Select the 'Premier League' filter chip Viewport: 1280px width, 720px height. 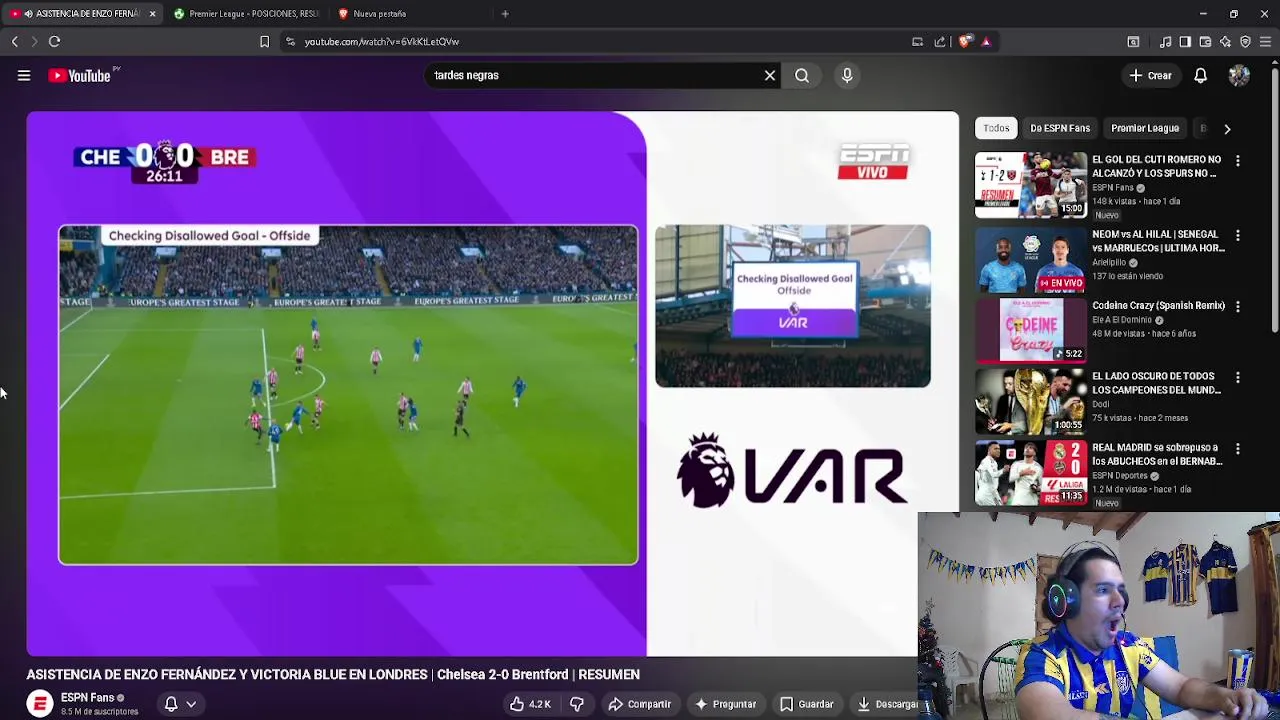1145,128
